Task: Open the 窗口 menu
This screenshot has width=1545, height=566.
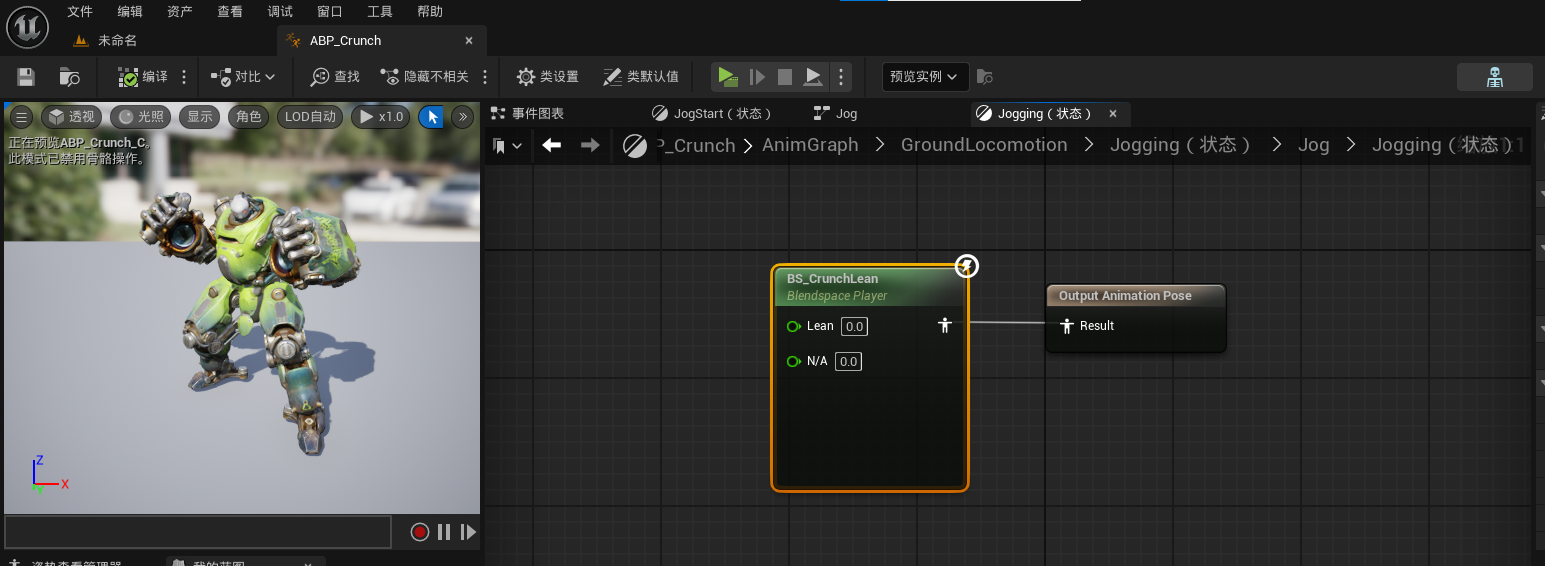Action: (330, 12)
